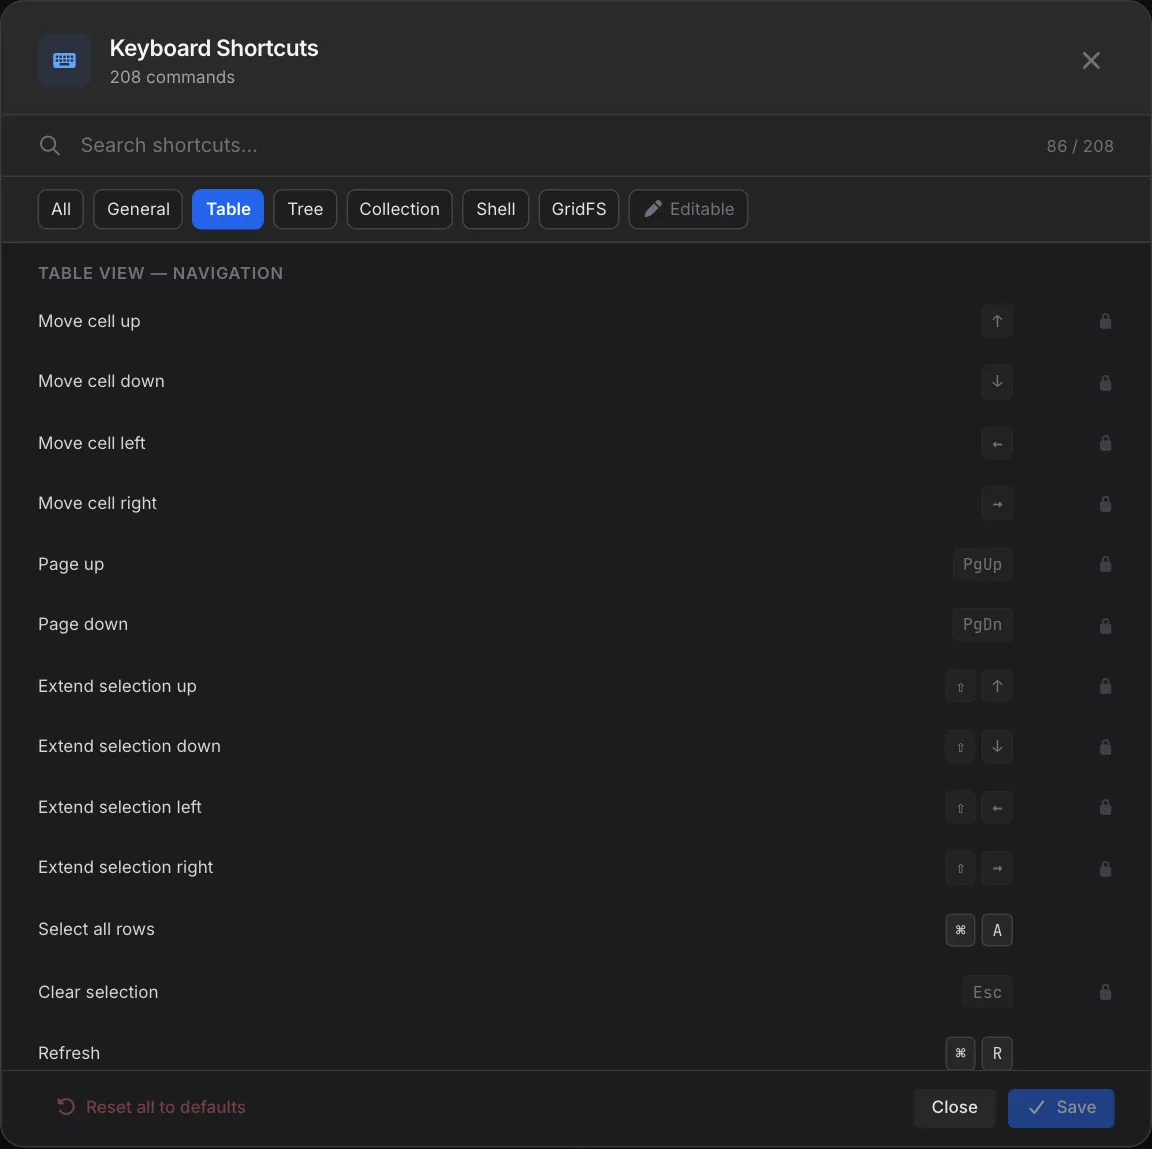1152x1149 pixels.
Task: Click the lock icon for Move cell left
Action: point(1105,443)
